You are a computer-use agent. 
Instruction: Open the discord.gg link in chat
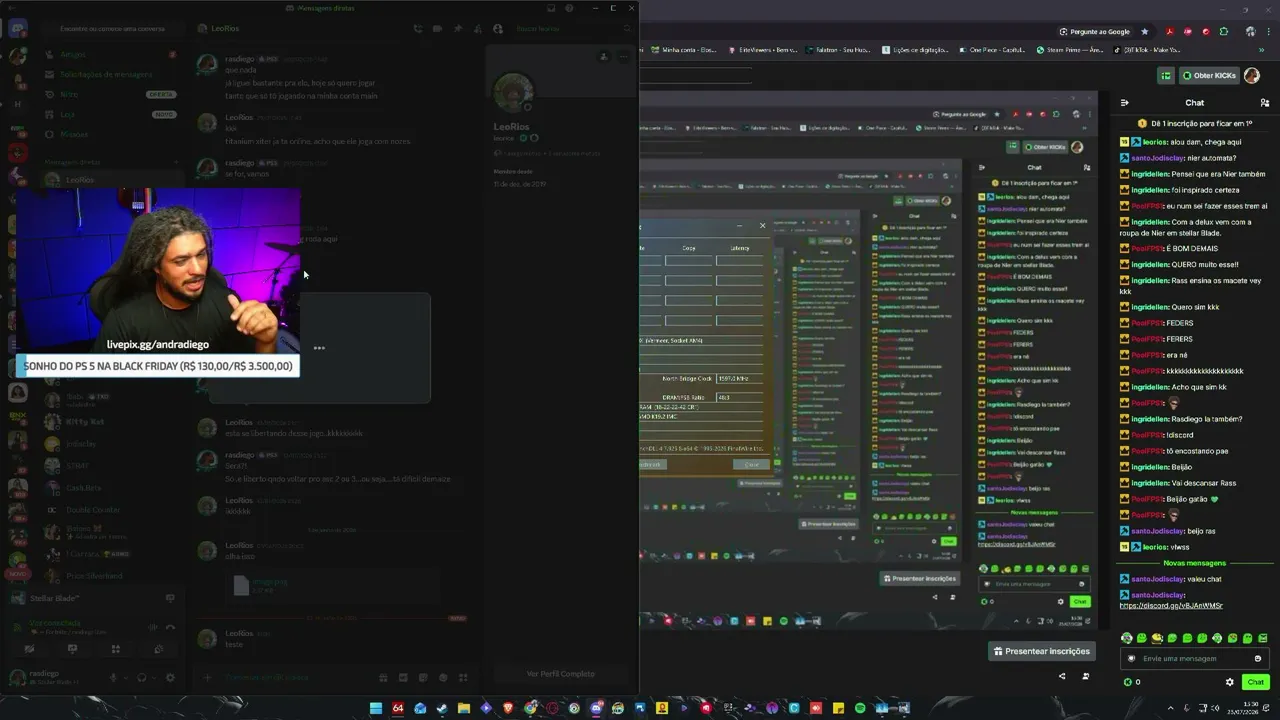(1171, 605)
